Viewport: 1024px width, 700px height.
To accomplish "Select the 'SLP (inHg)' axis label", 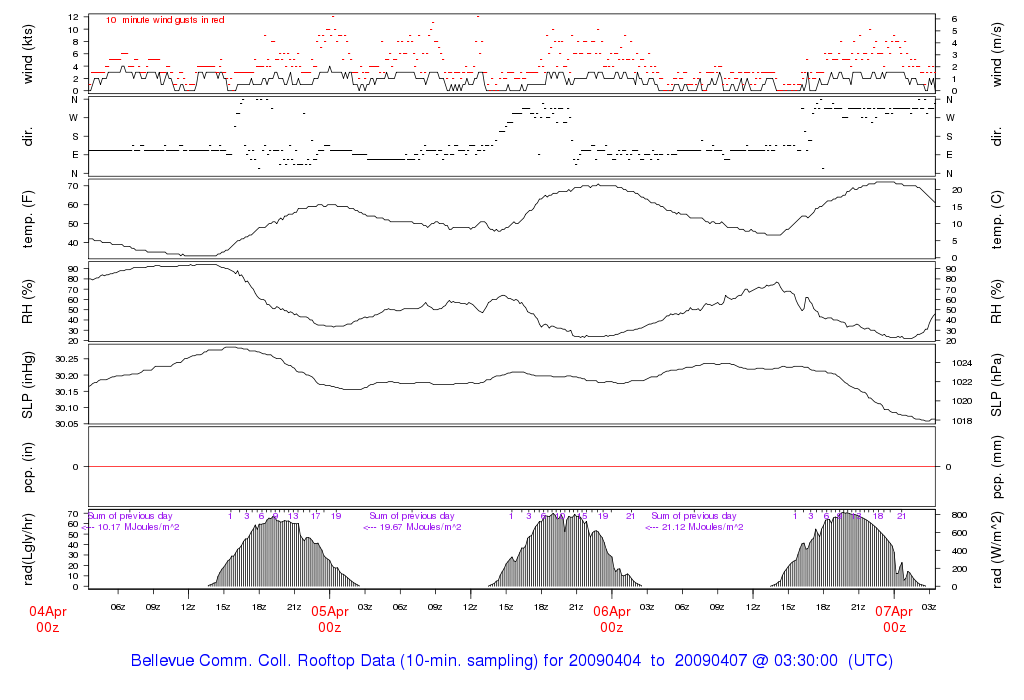I will [27, 385].
